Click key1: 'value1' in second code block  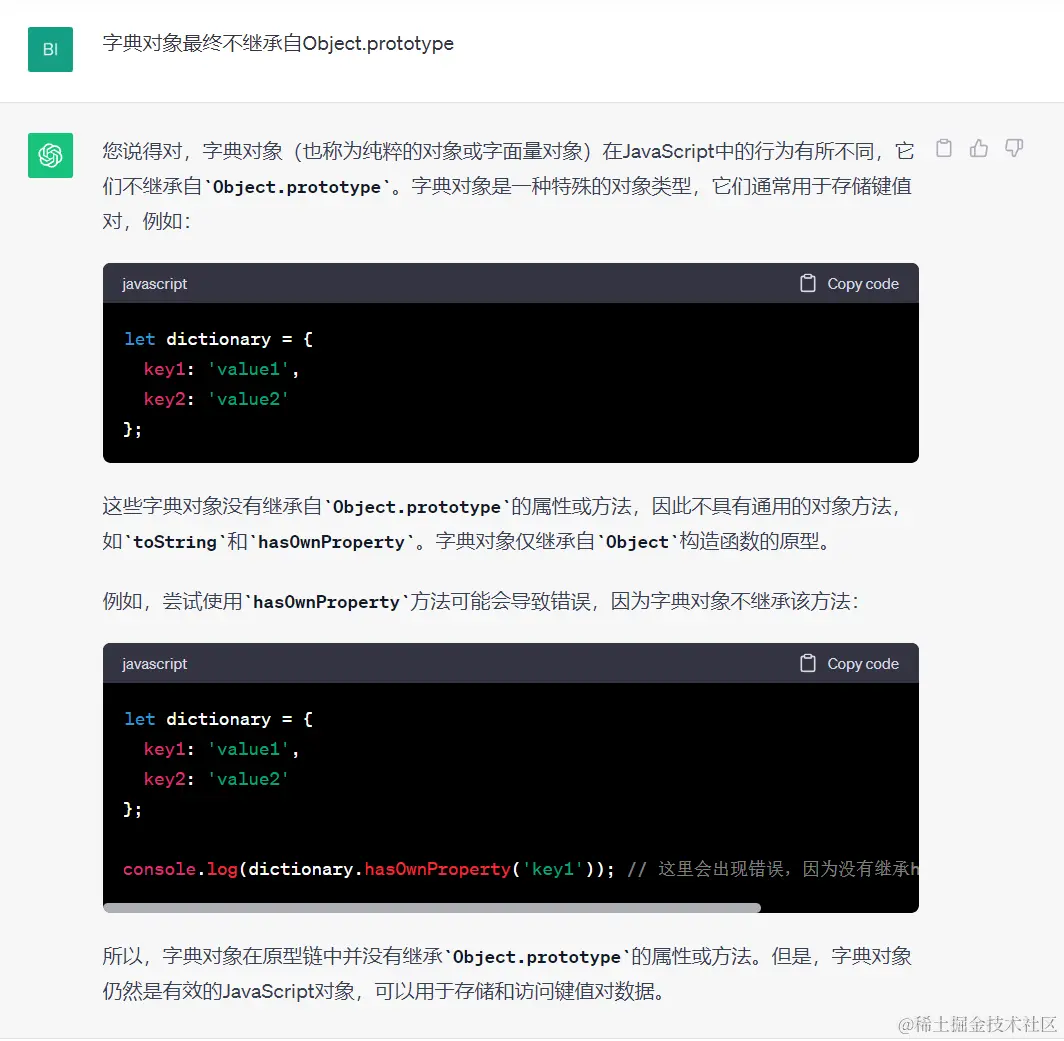(x=221, y=749)
